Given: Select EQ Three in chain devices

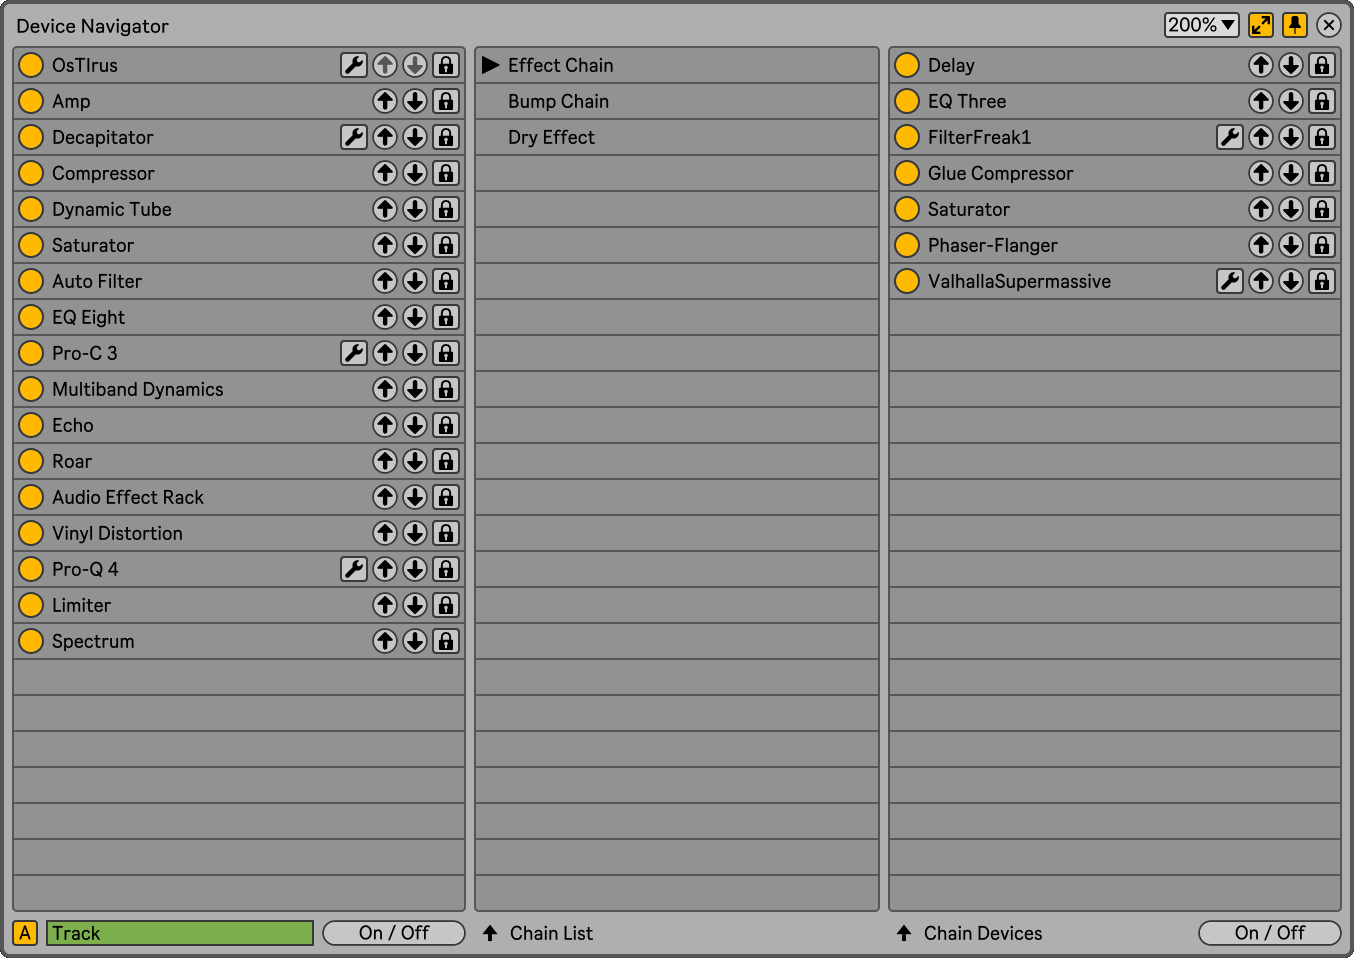Looking at the screenshot, I should [x=967, y=101].
